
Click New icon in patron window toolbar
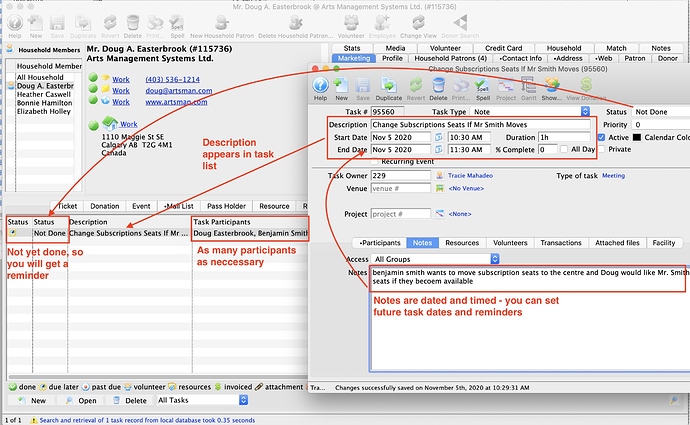tap(36, 23)
